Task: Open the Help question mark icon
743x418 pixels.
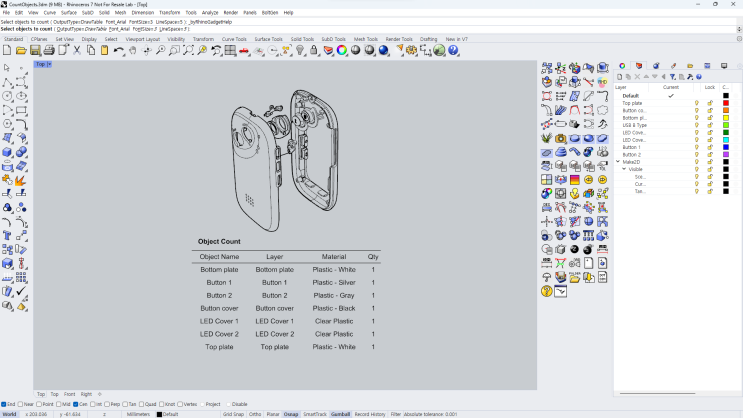Action: tap(453, 50)
